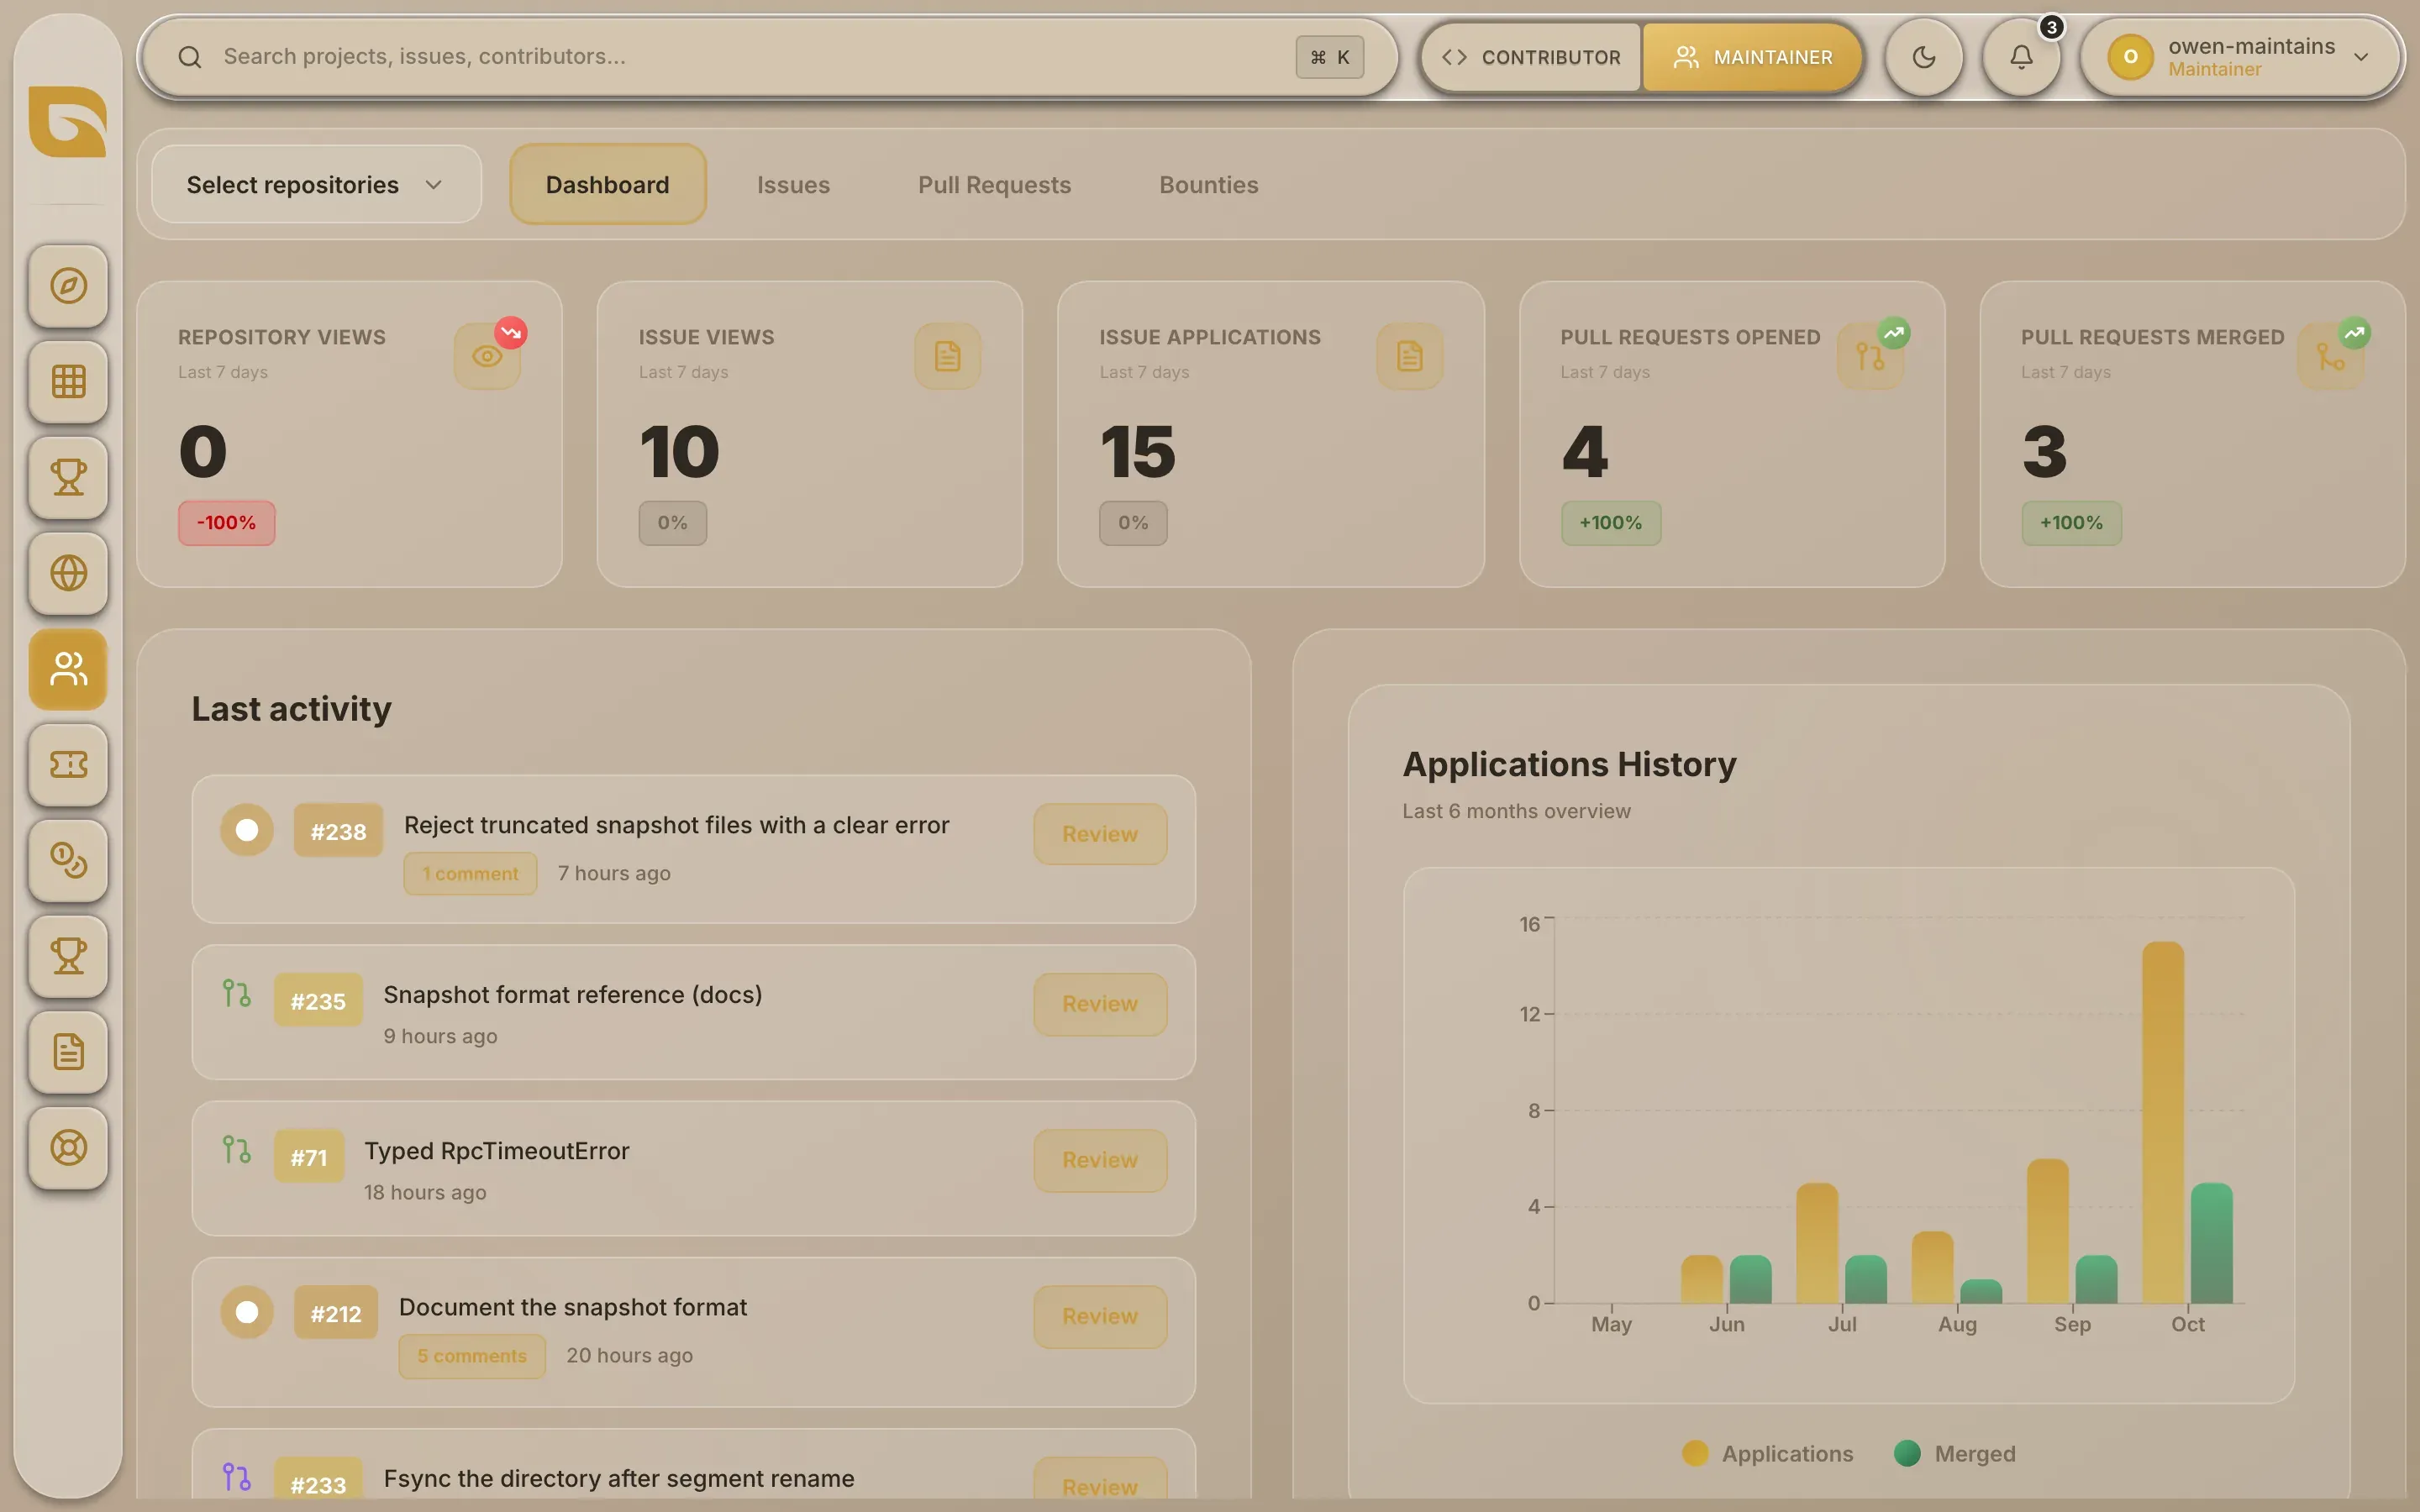Click the '#71' issue number badge
This screenshot has width=2420, height=1512.
click(309, 1157)
